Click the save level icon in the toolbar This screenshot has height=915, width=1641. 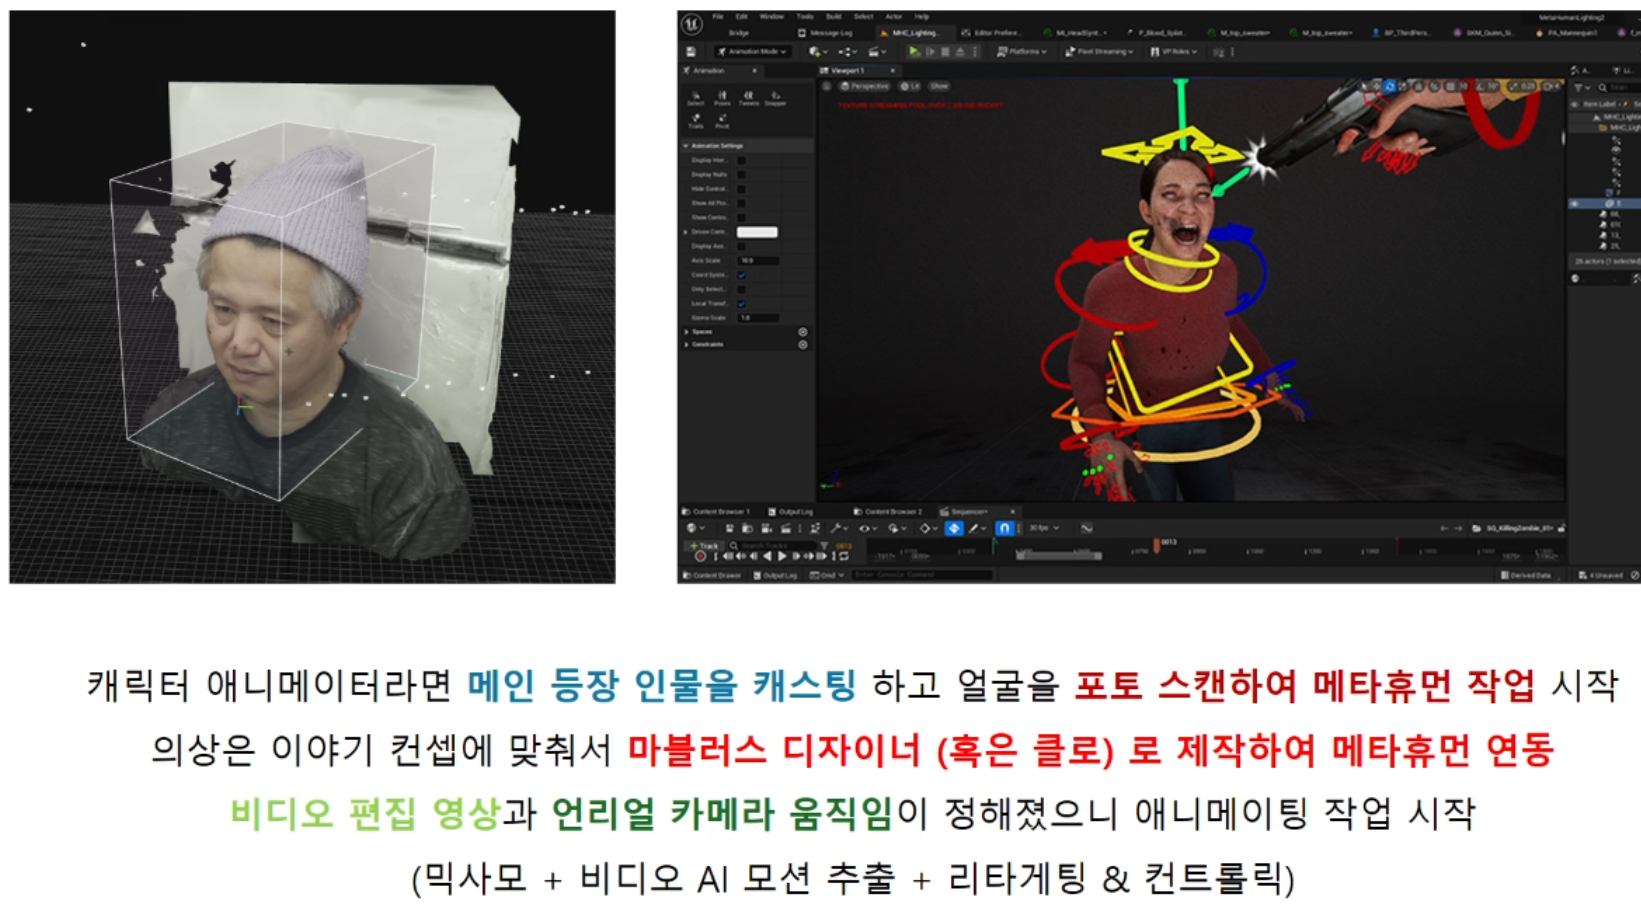click(x=691, y=51)
